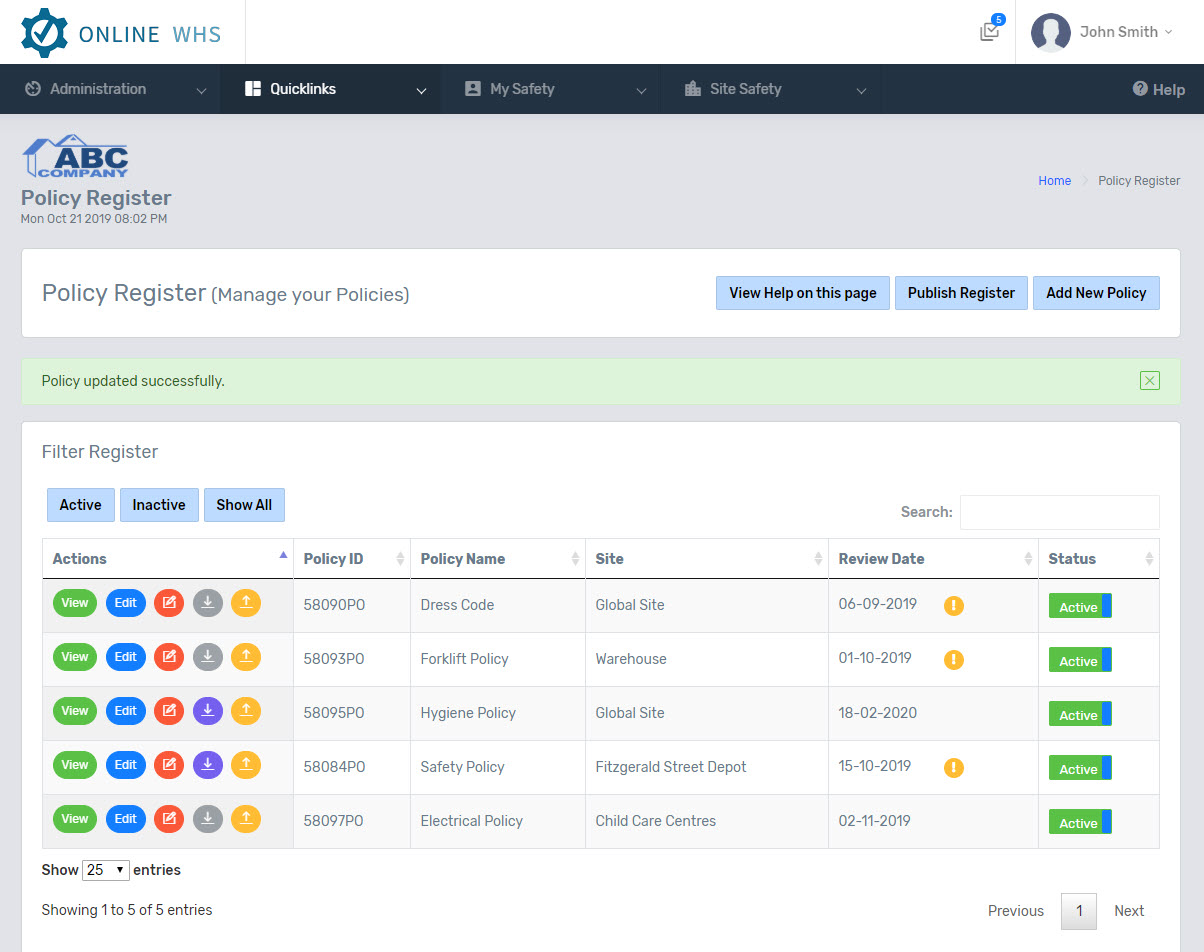Click the overdue warning icon beside 06-09-2019
This screenshot has width=1204, height=952.
[x=954, y=605]
